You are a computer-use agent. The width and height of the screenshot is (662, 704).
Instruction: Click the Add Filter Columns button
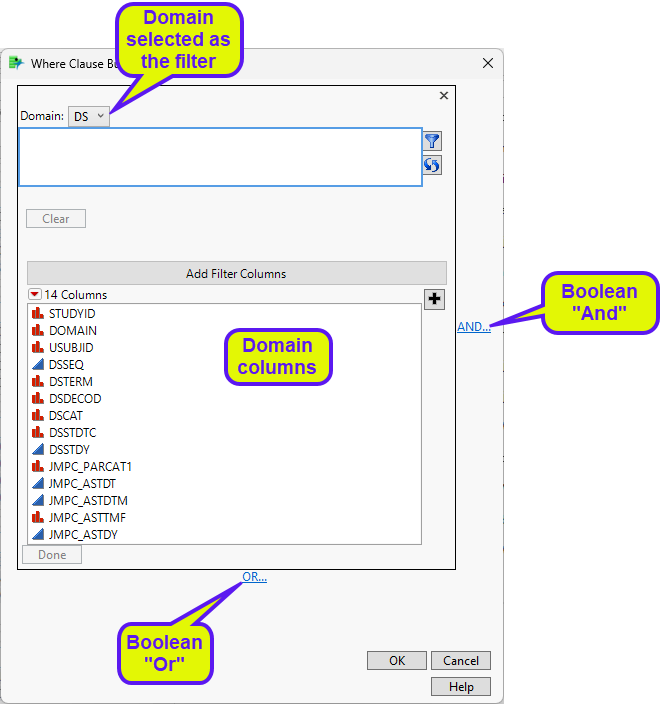237,273
